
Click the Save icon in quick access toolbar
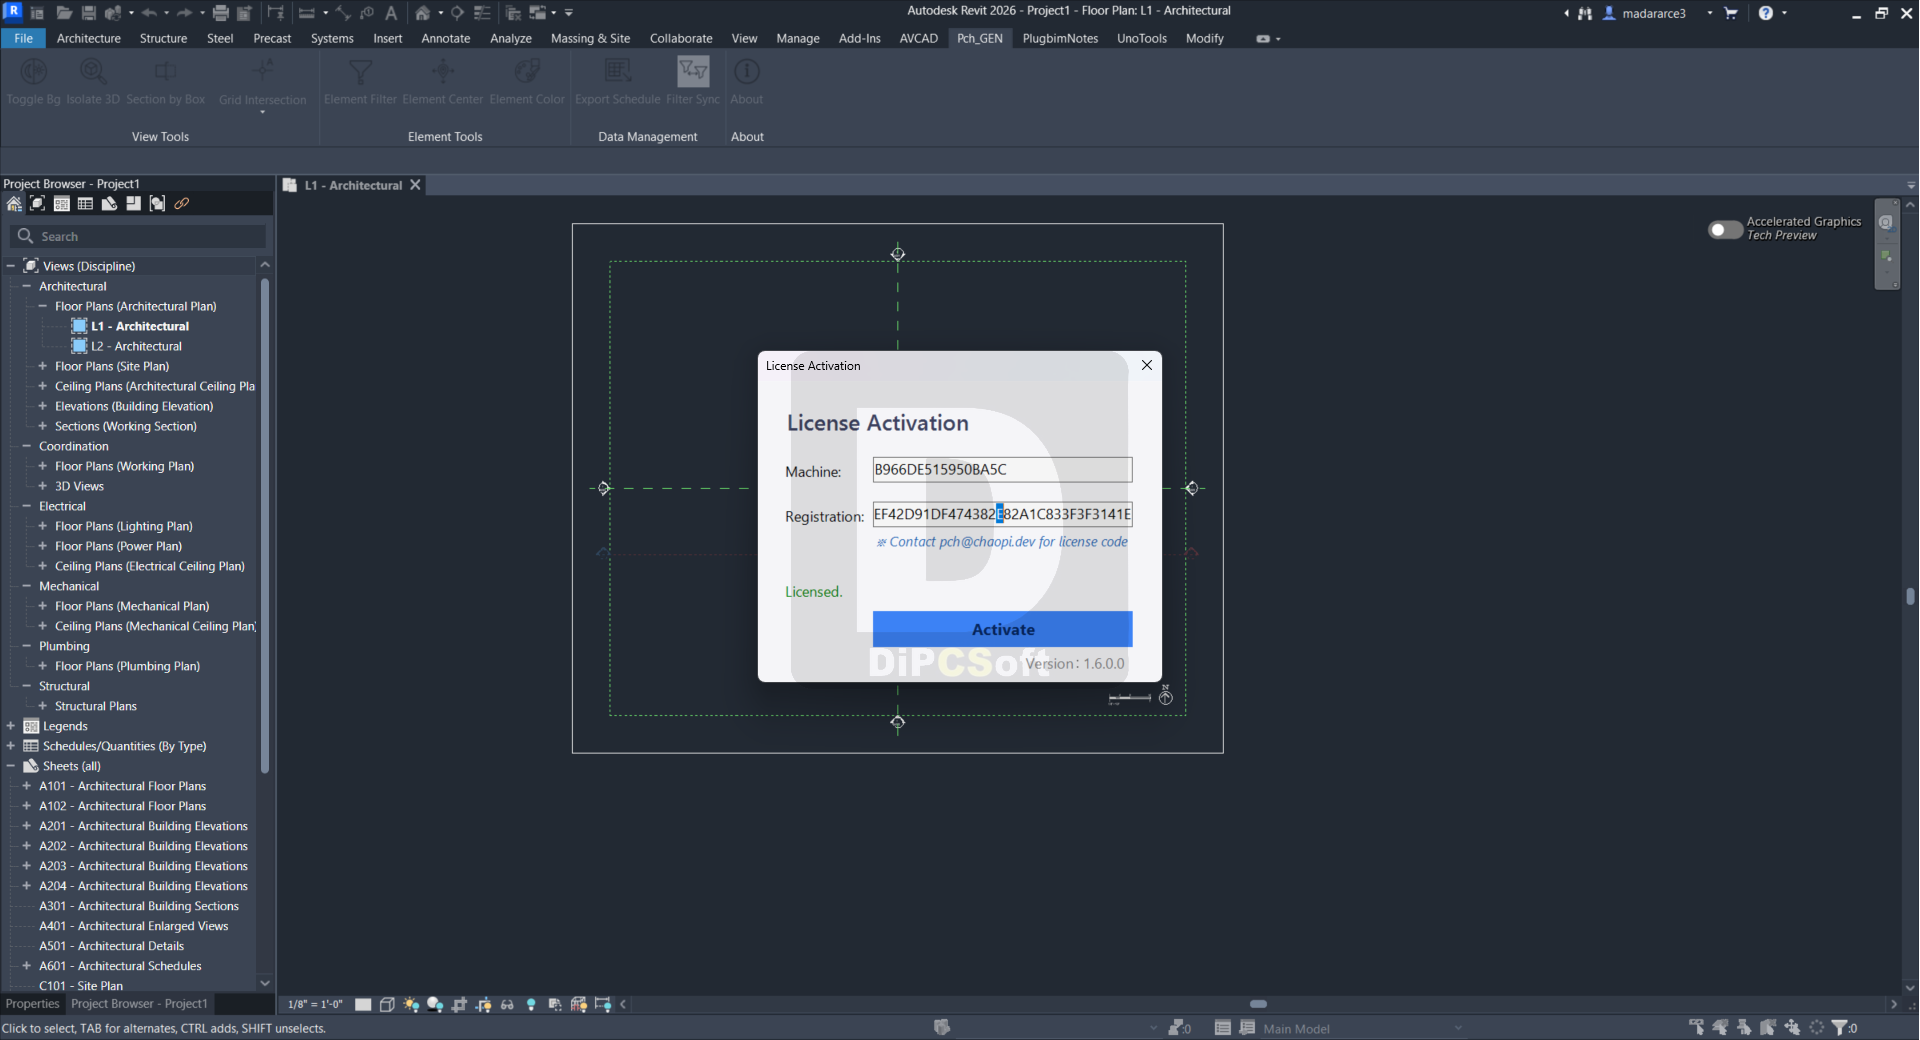(x=89, y=13)
